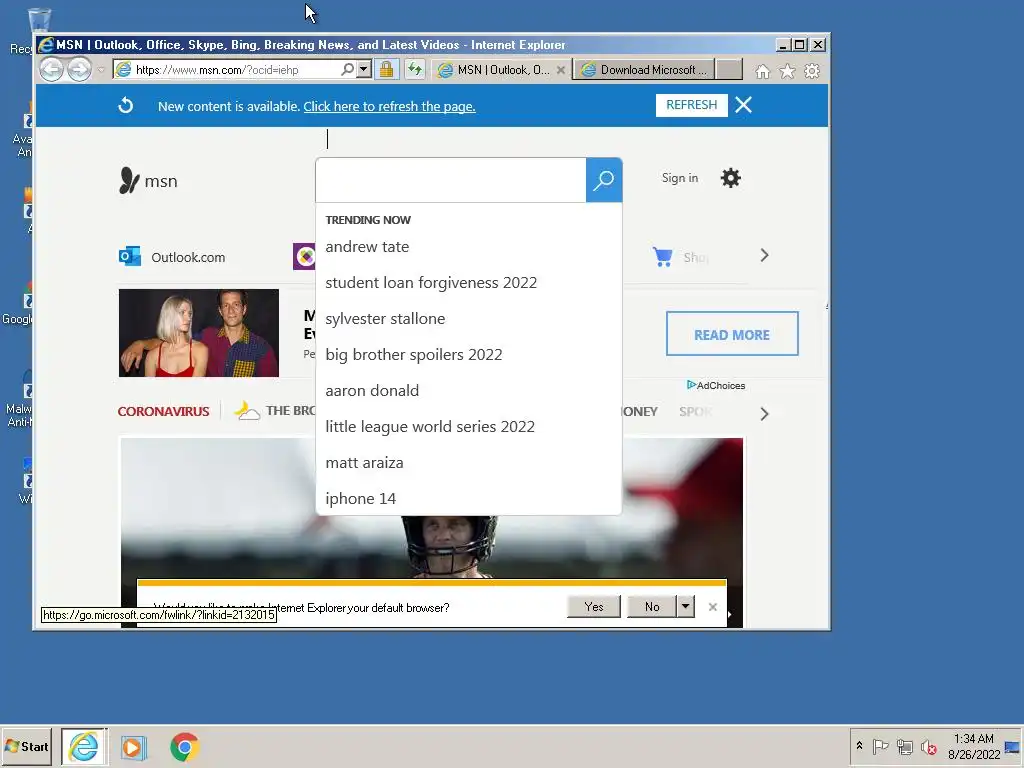Click the READ MORE button
Image resolution: width=1024 pixels, height=768 pixels.
[x=732, y=334]
